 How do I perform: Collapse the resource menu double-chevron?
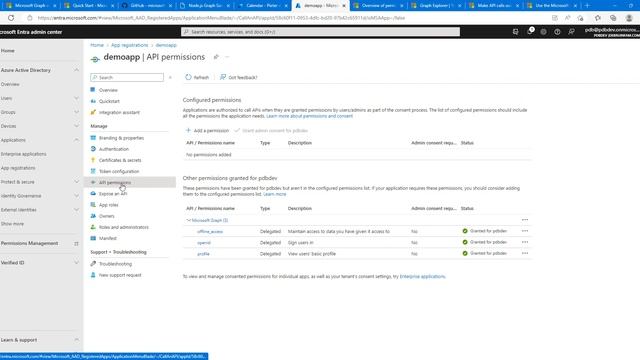pyautogui.click(x=170, y=78)
